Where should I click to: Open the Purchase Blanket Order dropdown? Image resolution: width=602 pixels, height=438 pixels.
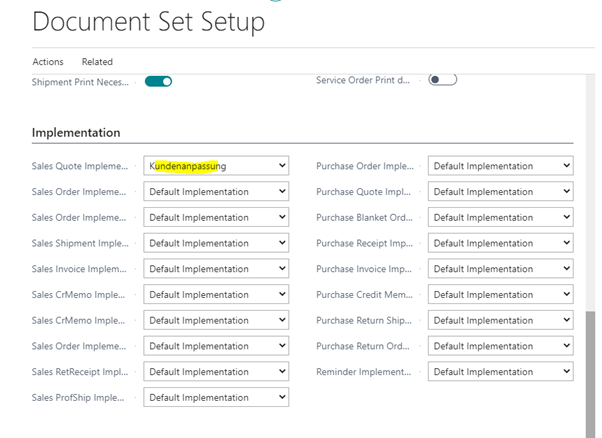point(500,217)
